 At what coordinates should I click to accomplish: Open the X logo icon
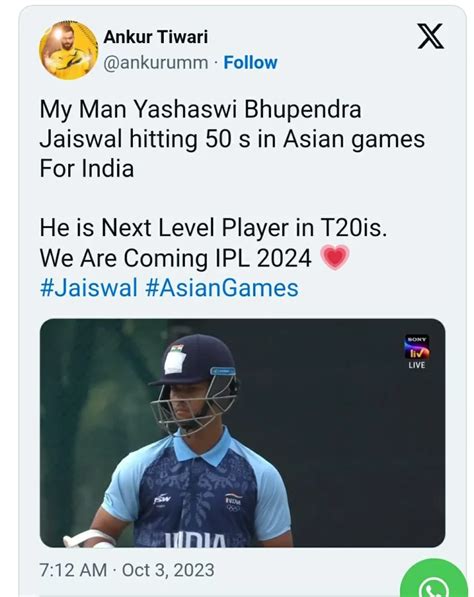tap(431, 36)
